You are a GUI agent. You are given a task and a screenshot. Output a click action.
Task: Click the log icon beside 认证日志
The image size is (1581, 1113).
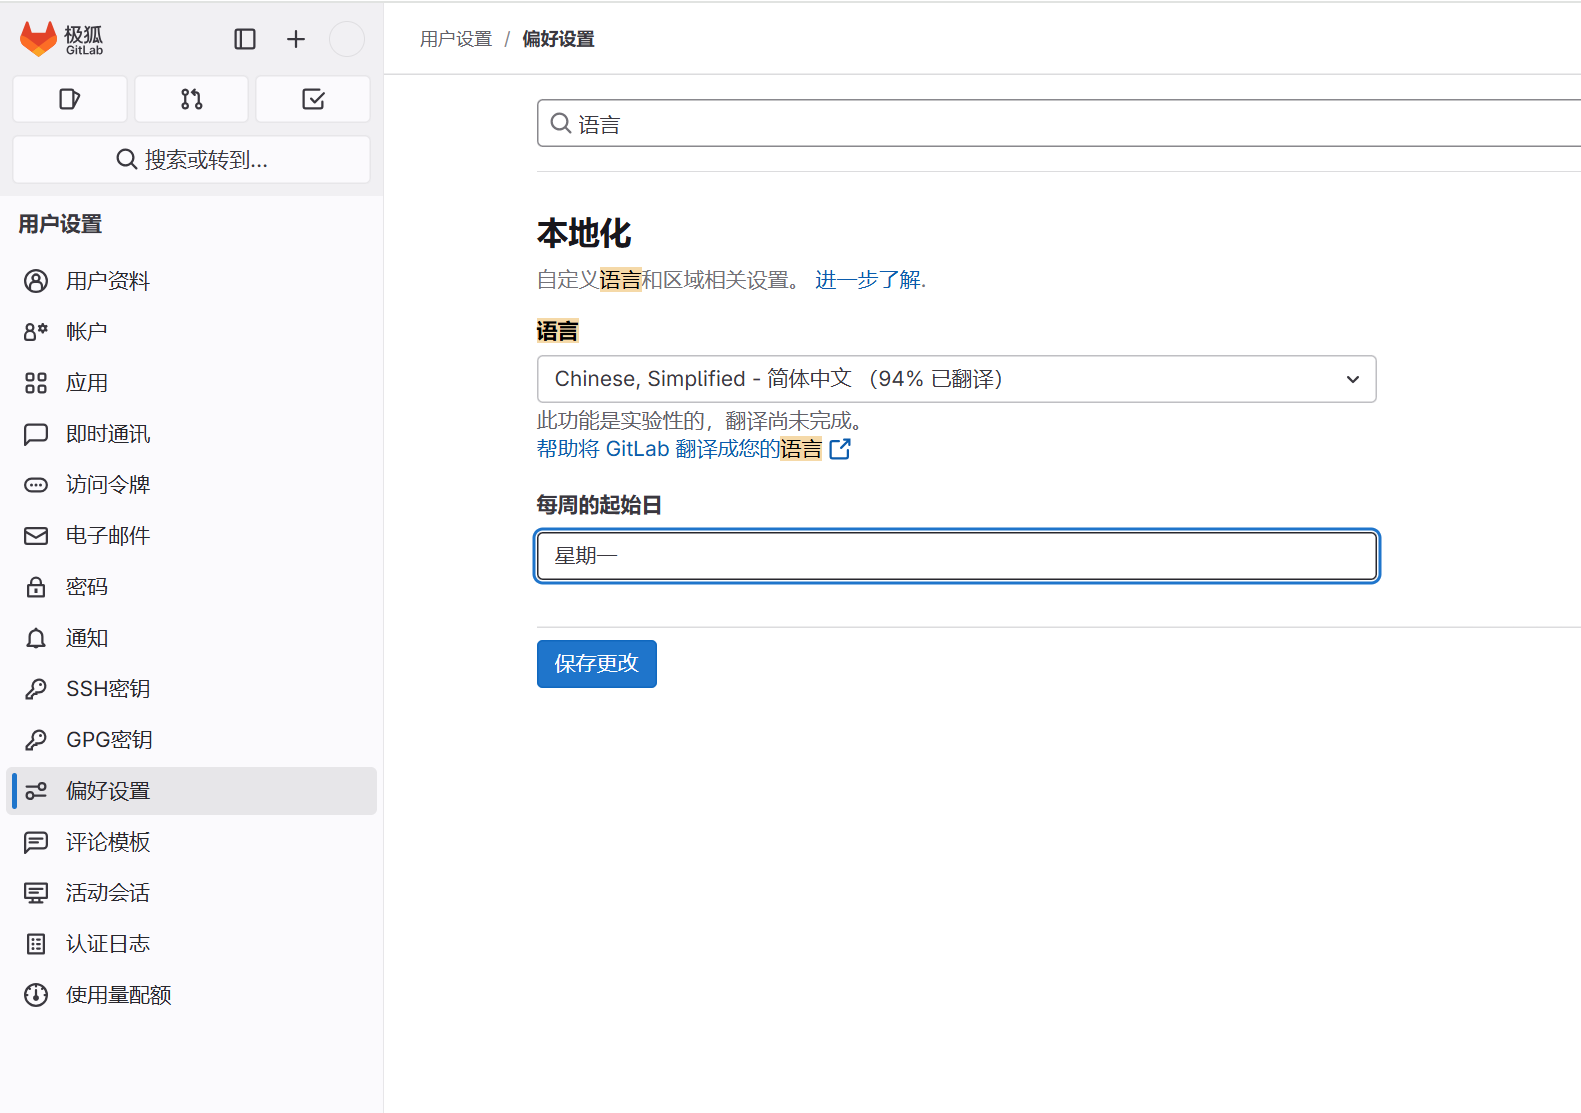pos(36,944)
